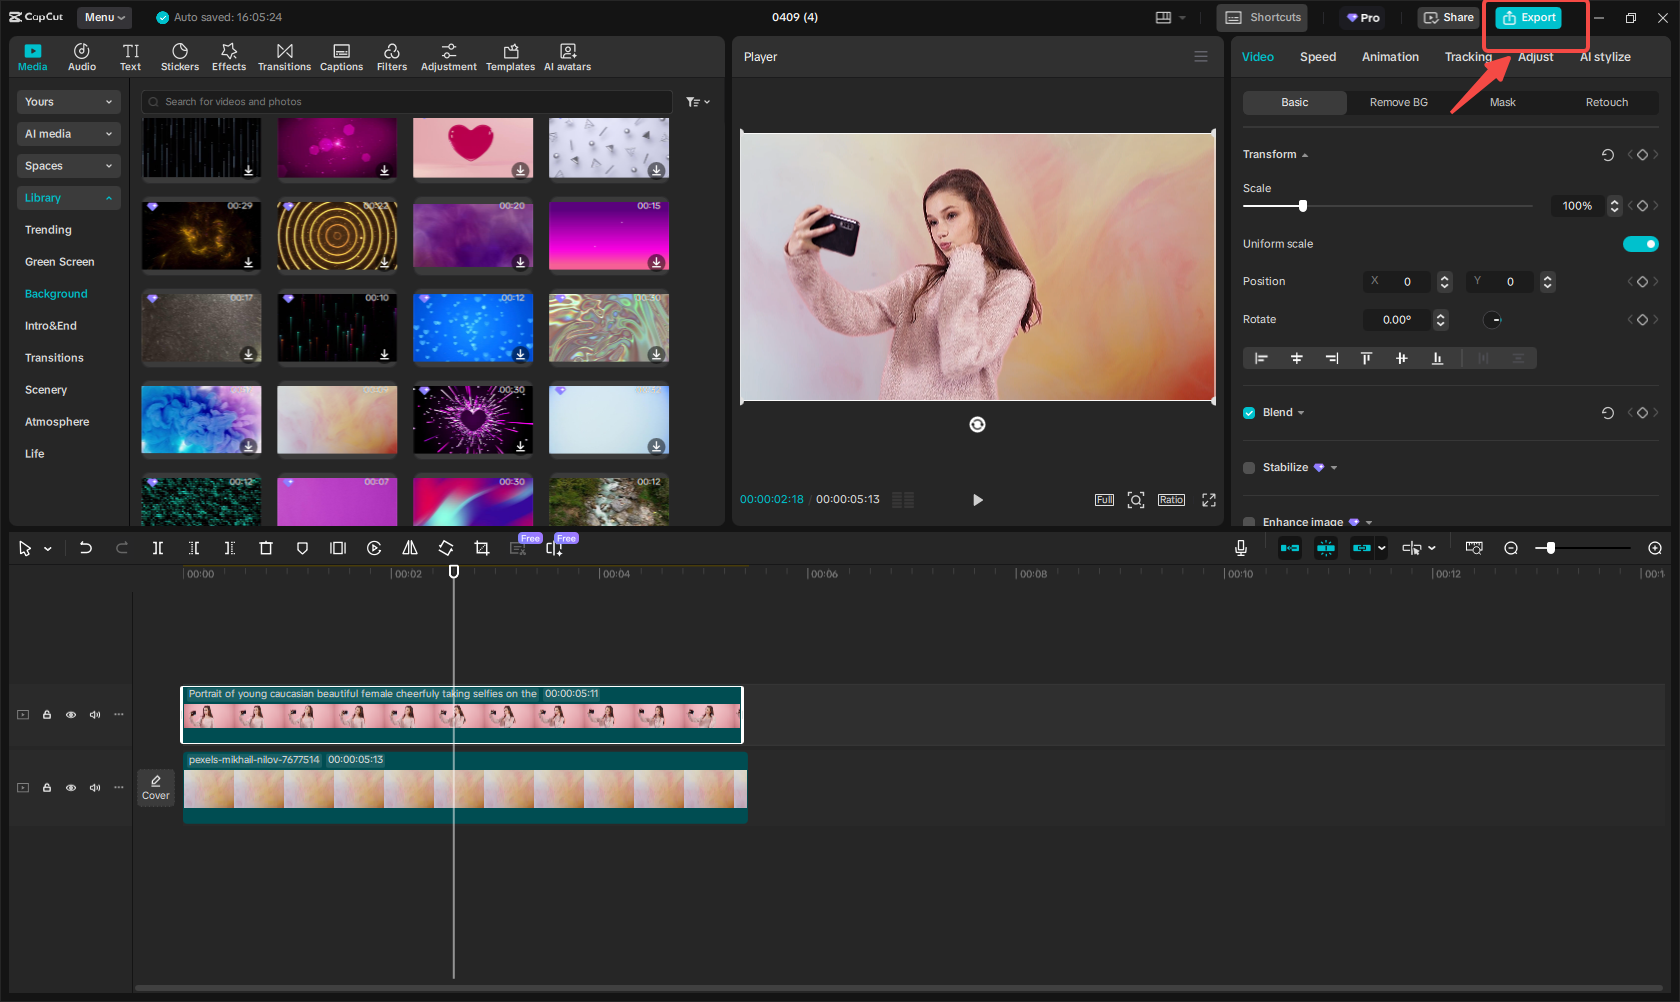This screenshot has height=1002, width=1680.
Task: Expand the Yours dropdown in the sidebar
Action: click(x=68, y=101)
